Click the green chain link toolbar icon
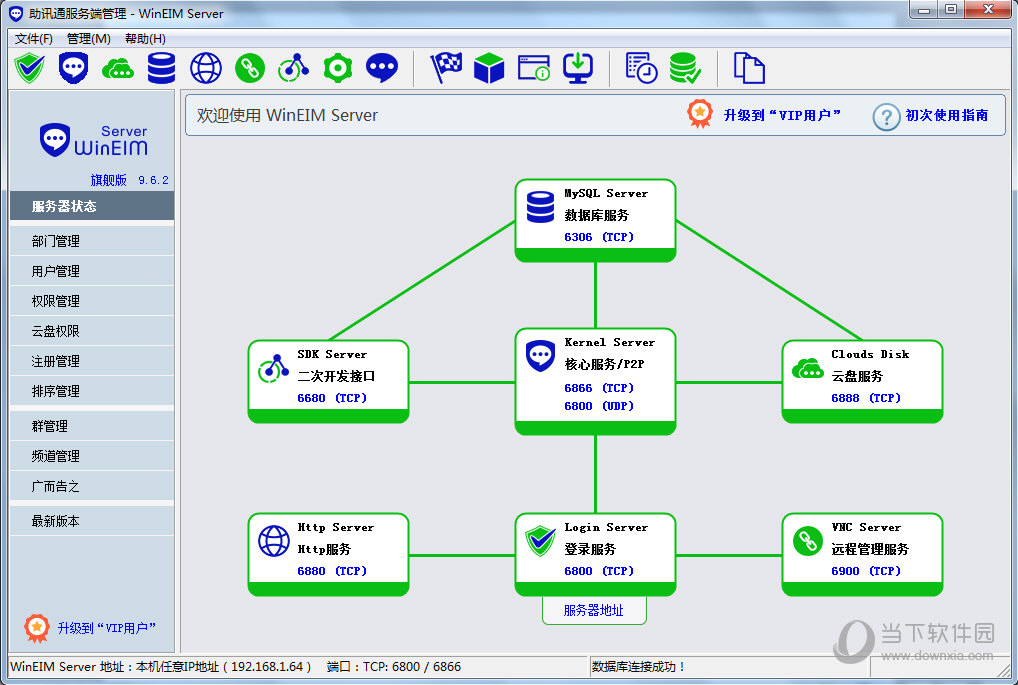This screenshot has width=1018, height=685. [x=250, y=68]
